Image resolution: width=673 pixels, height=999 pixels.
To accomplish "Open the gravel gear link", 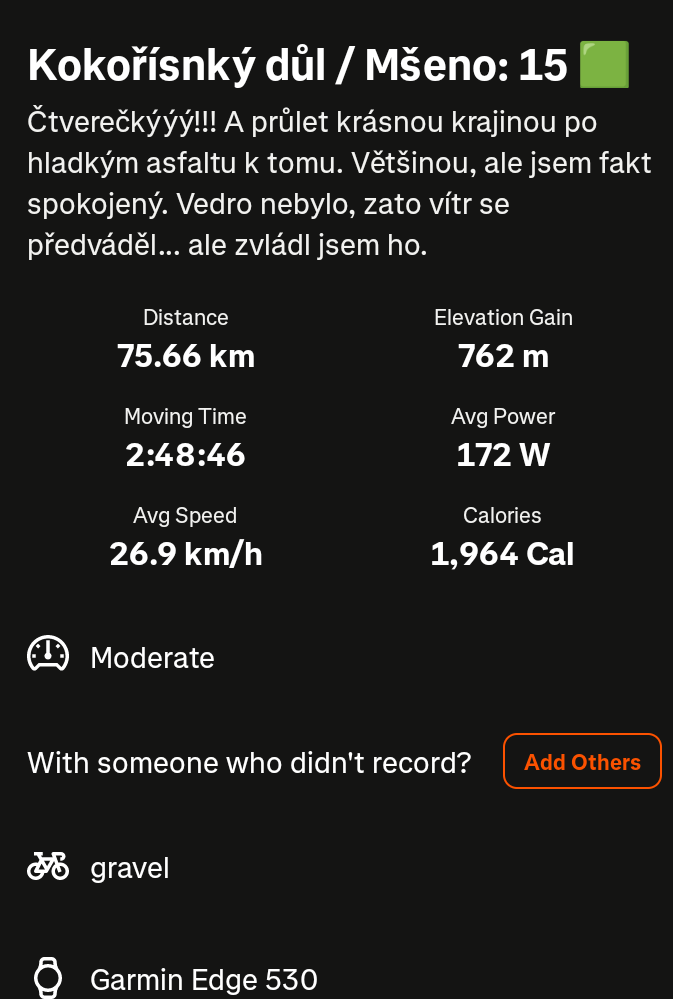I will pos(130,868).
